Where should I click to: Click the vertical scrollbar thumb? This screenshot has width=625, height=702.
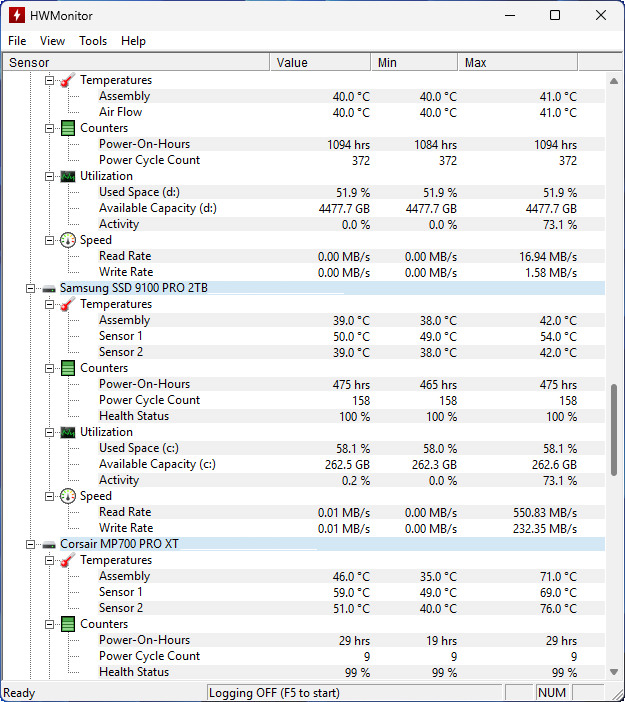[x=614, y=429]
